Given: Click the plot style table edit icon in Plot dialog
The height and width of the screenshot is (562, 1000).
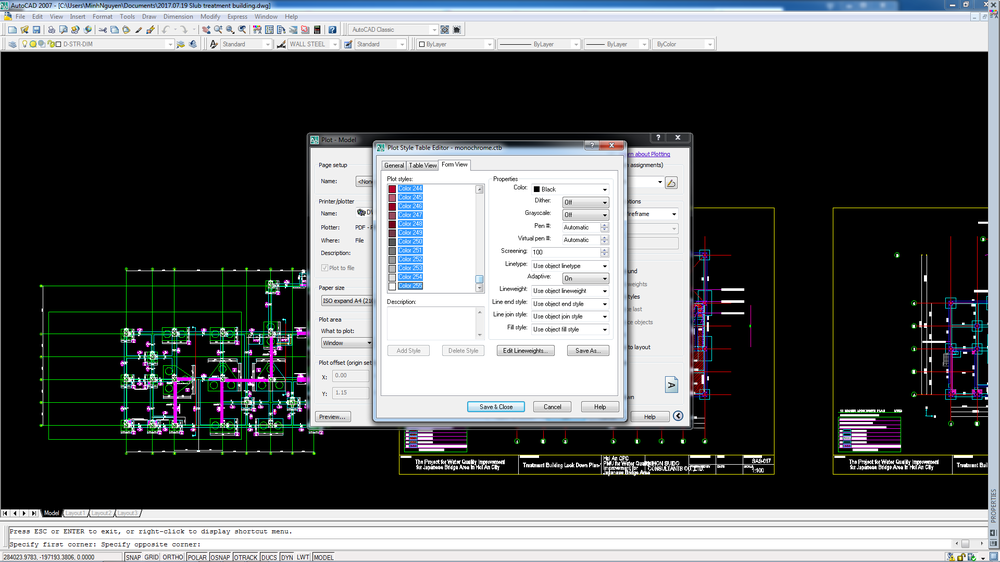Looking at the screenshot, I should pos(671,182).
